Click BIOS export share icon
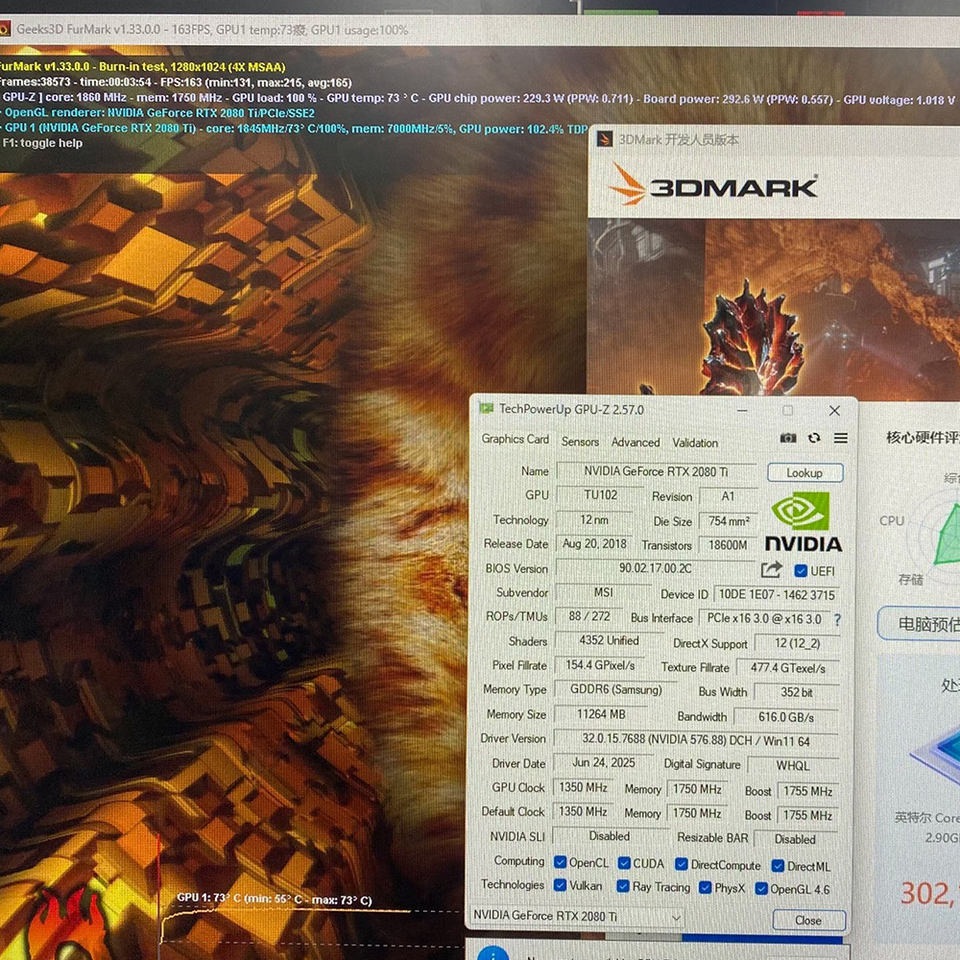This screenshot has height=960, width=960. 771,570
